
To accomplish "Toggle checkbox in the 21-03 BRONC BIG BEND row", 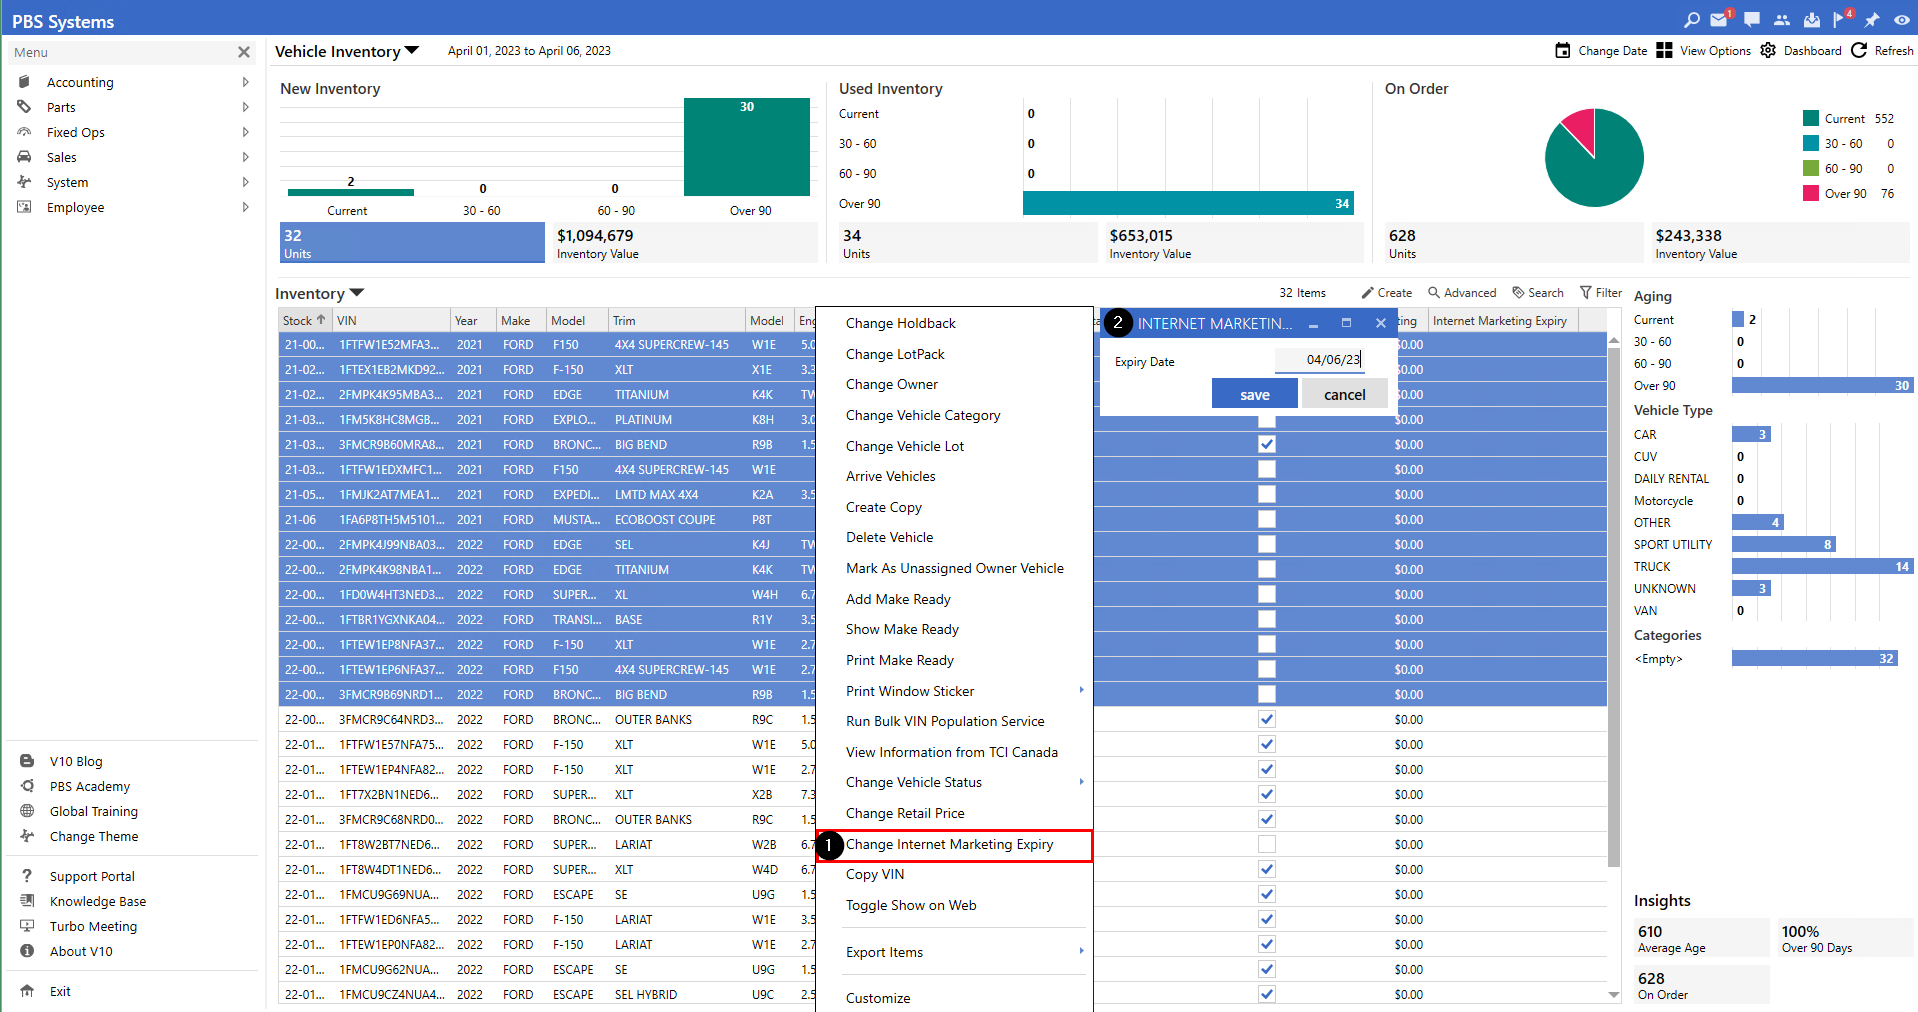I will 1267,444.
